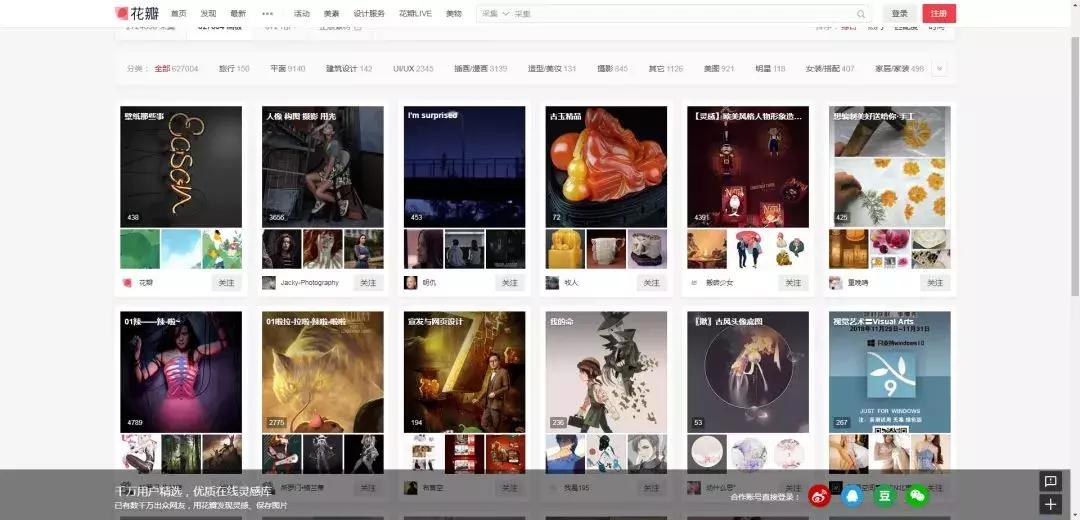
Task: Go to 首页 in the navigation
Action: pos(178,14)
